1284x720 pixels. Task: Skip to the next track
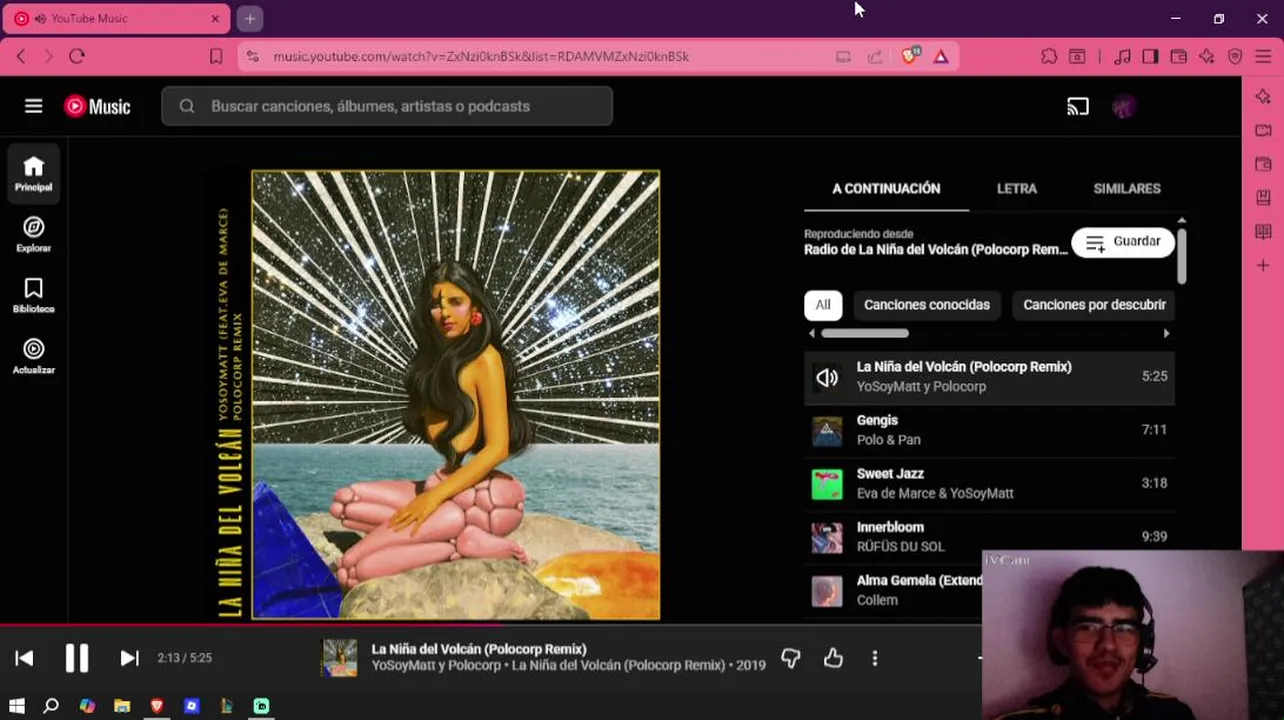click(129, 658)
